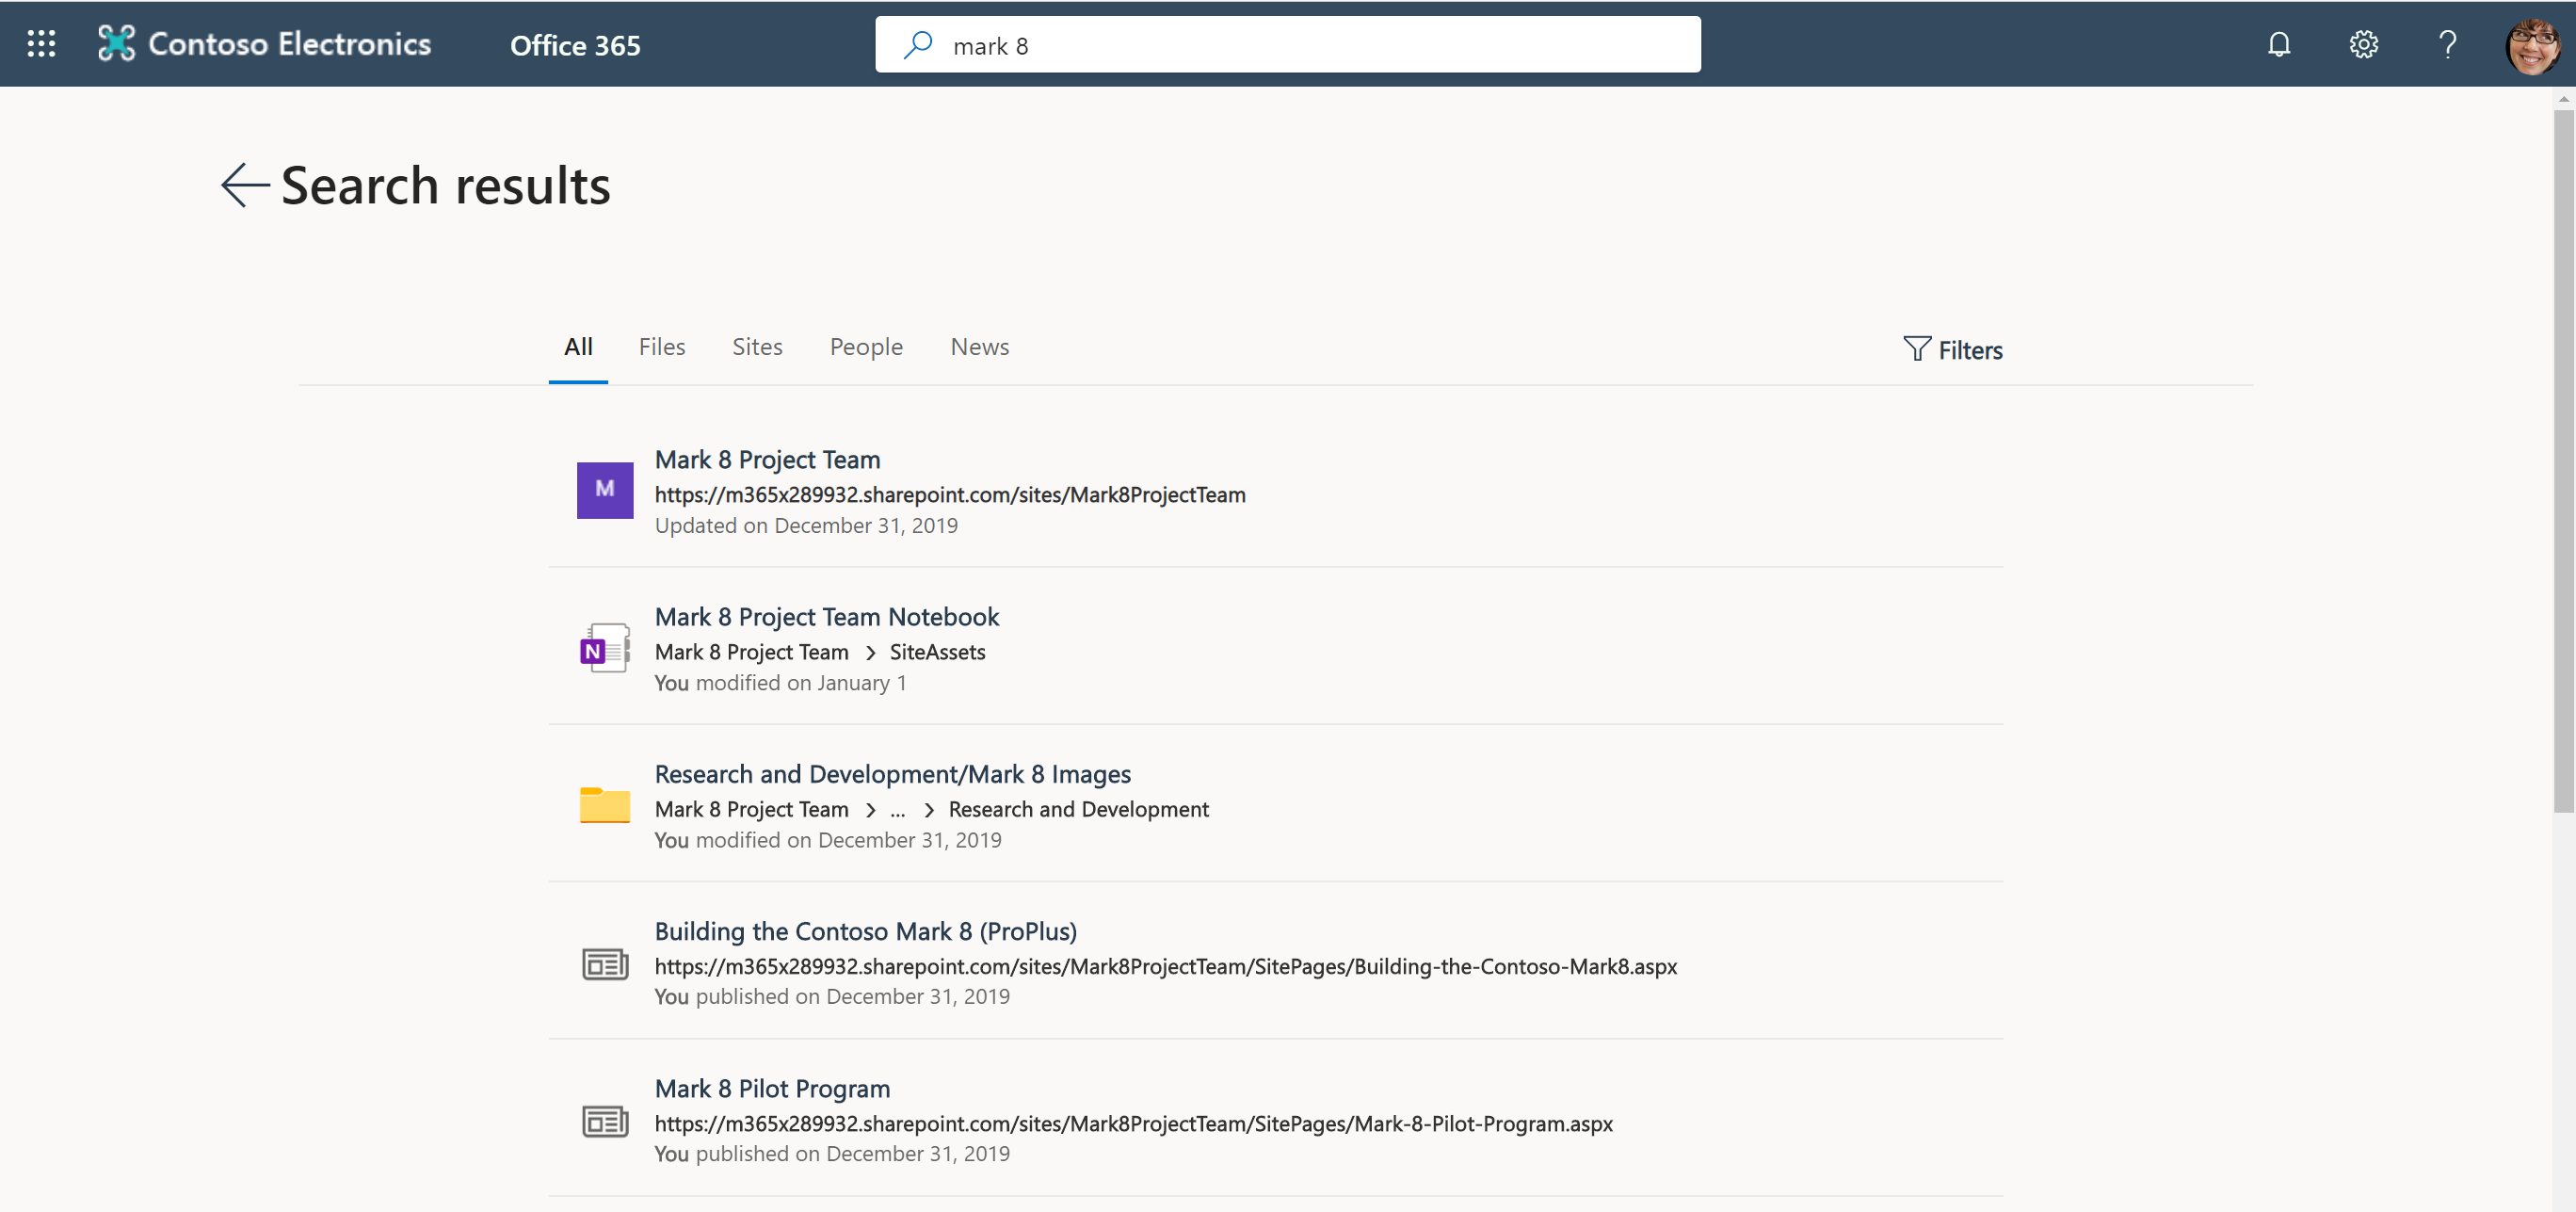The width and height of the screenshot is (2576, 1212).
Task: Open the Mark 8 Pilot Program result
Action: click(772, 1088)
